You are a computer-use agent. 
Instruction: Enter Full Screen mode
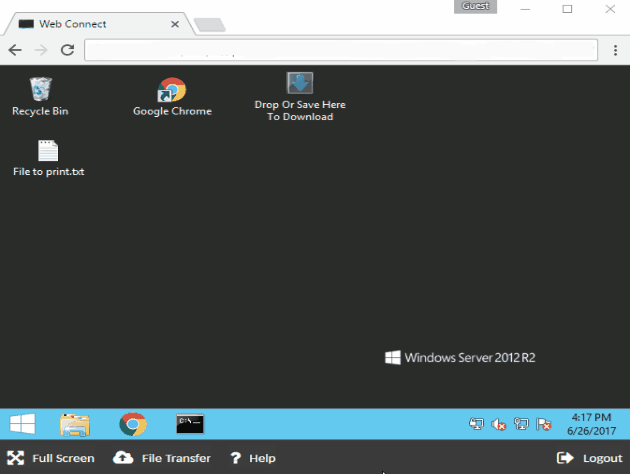point(51,458)
